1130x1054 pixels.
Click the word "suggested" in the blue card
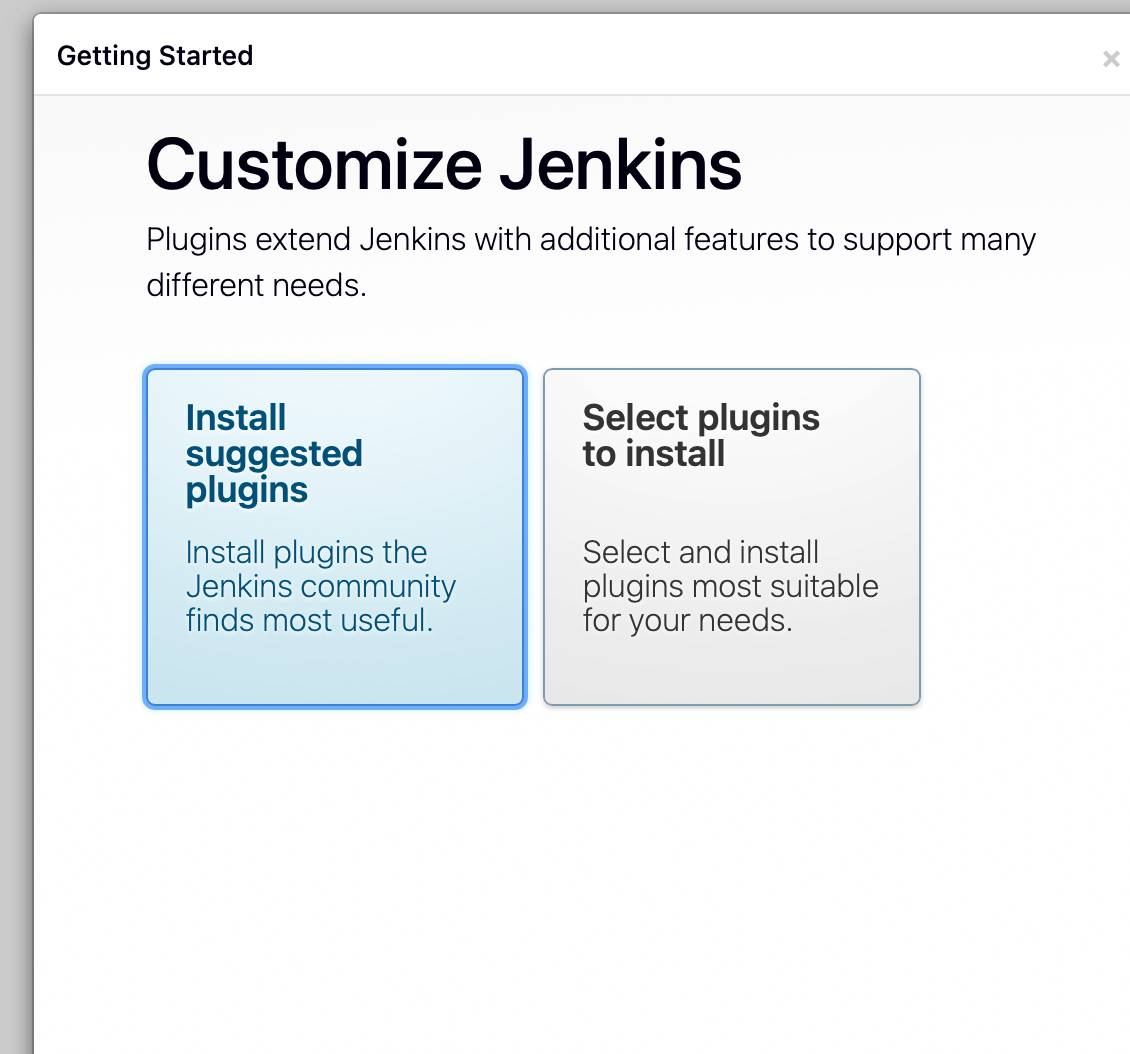point(273,454)
